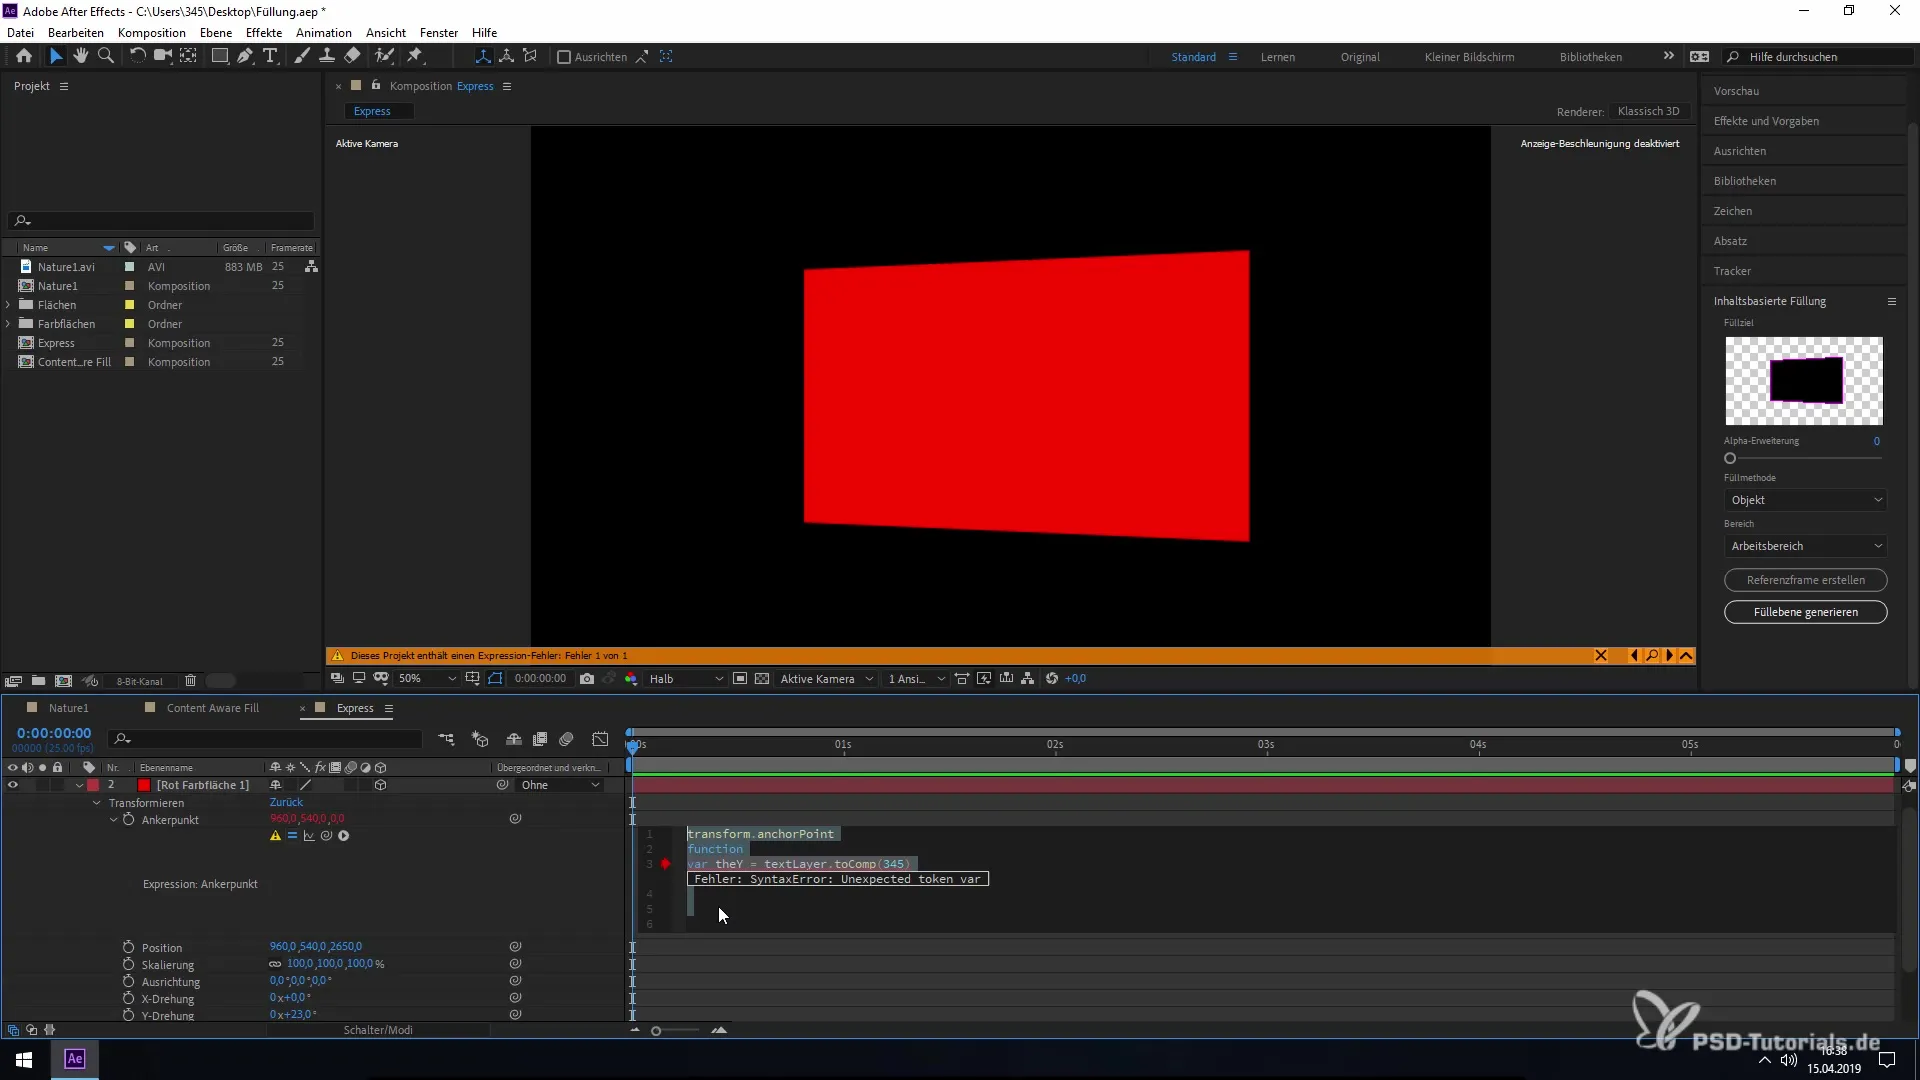This screenshot has width=1920, height=1080.
Task: Switch to the Nature1 timeline tab
Action: point(68,708)
